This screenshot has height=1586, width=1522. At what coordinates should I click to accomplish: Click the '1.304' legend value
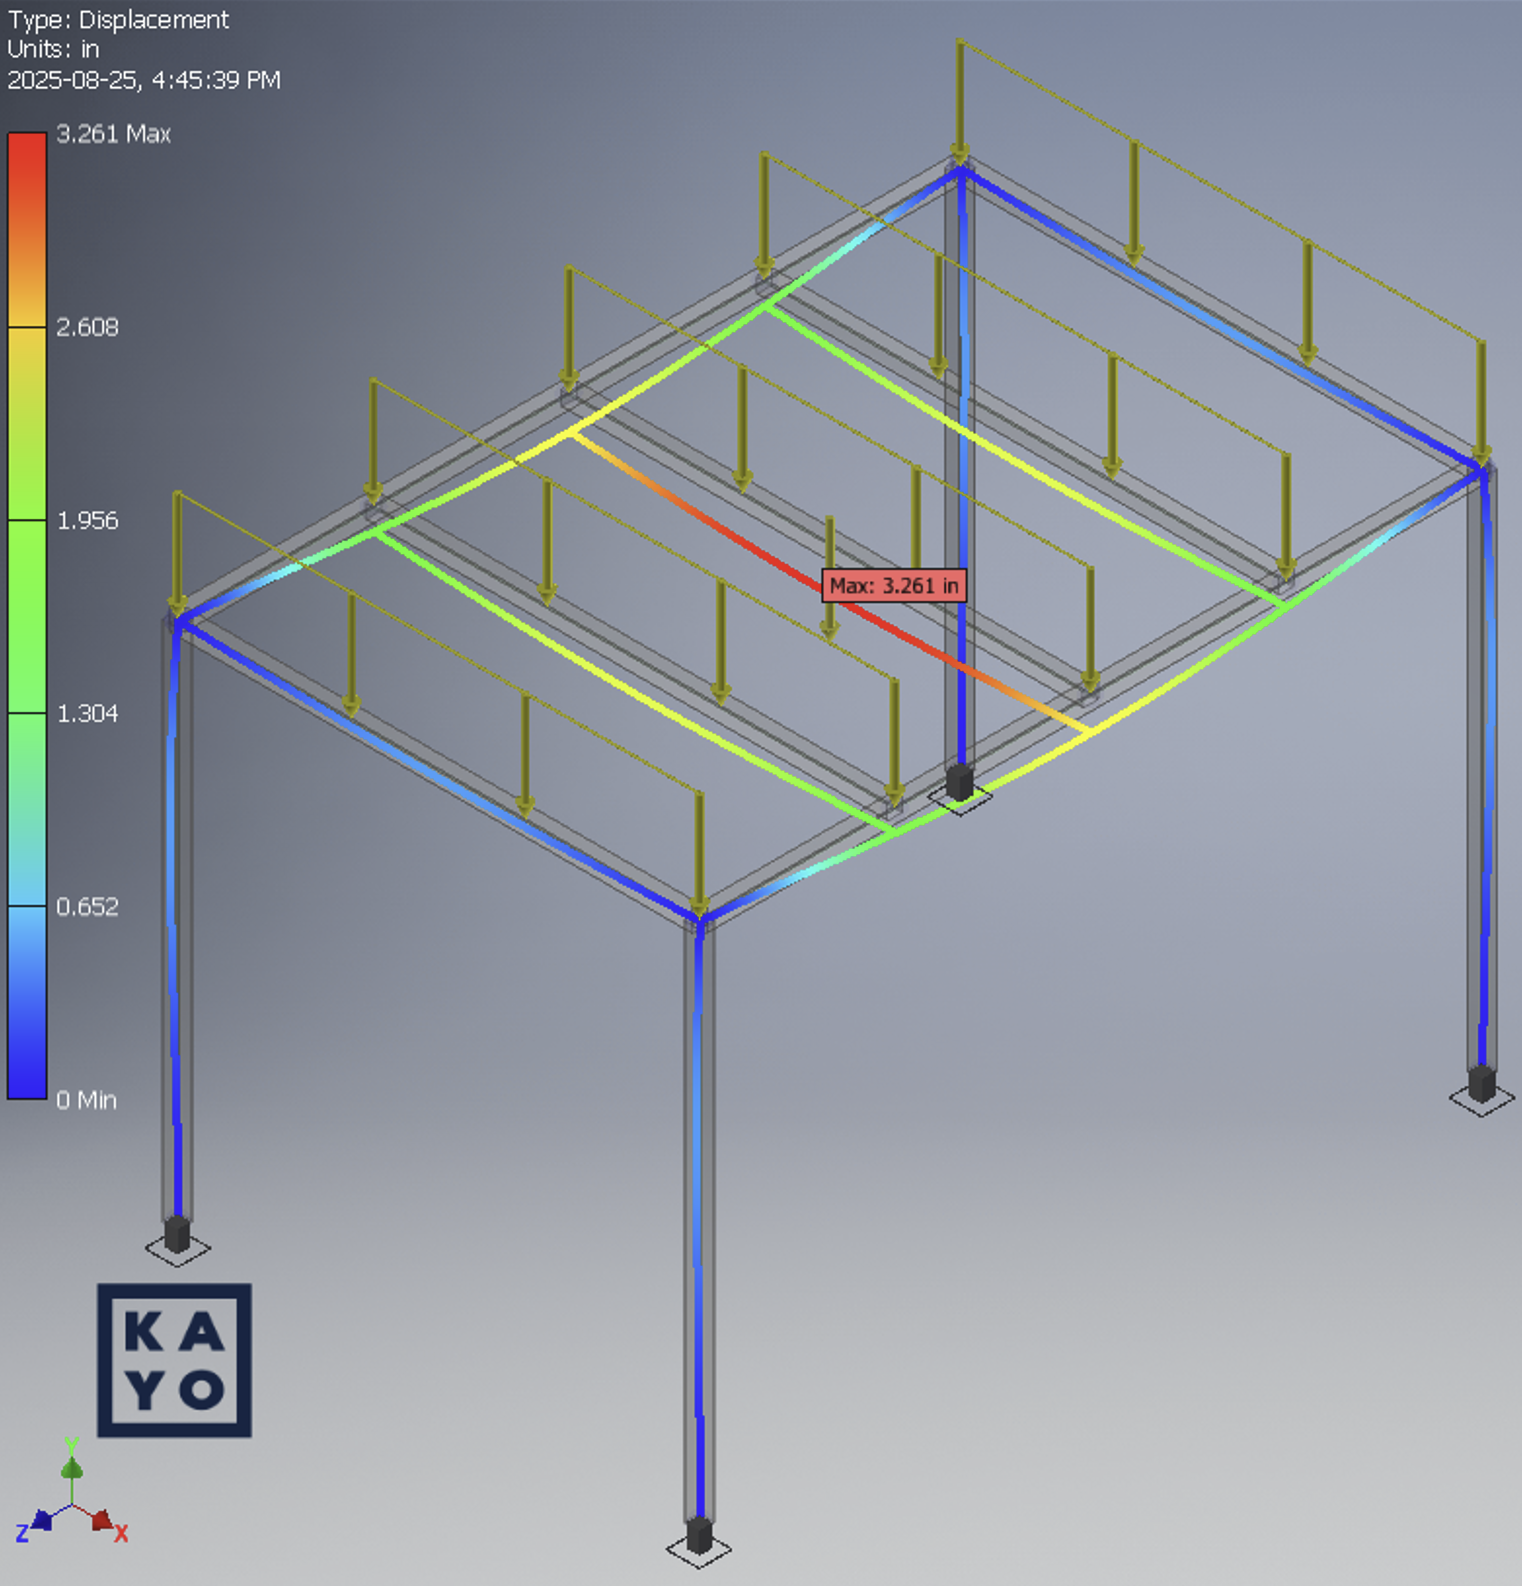click(87, 713)
